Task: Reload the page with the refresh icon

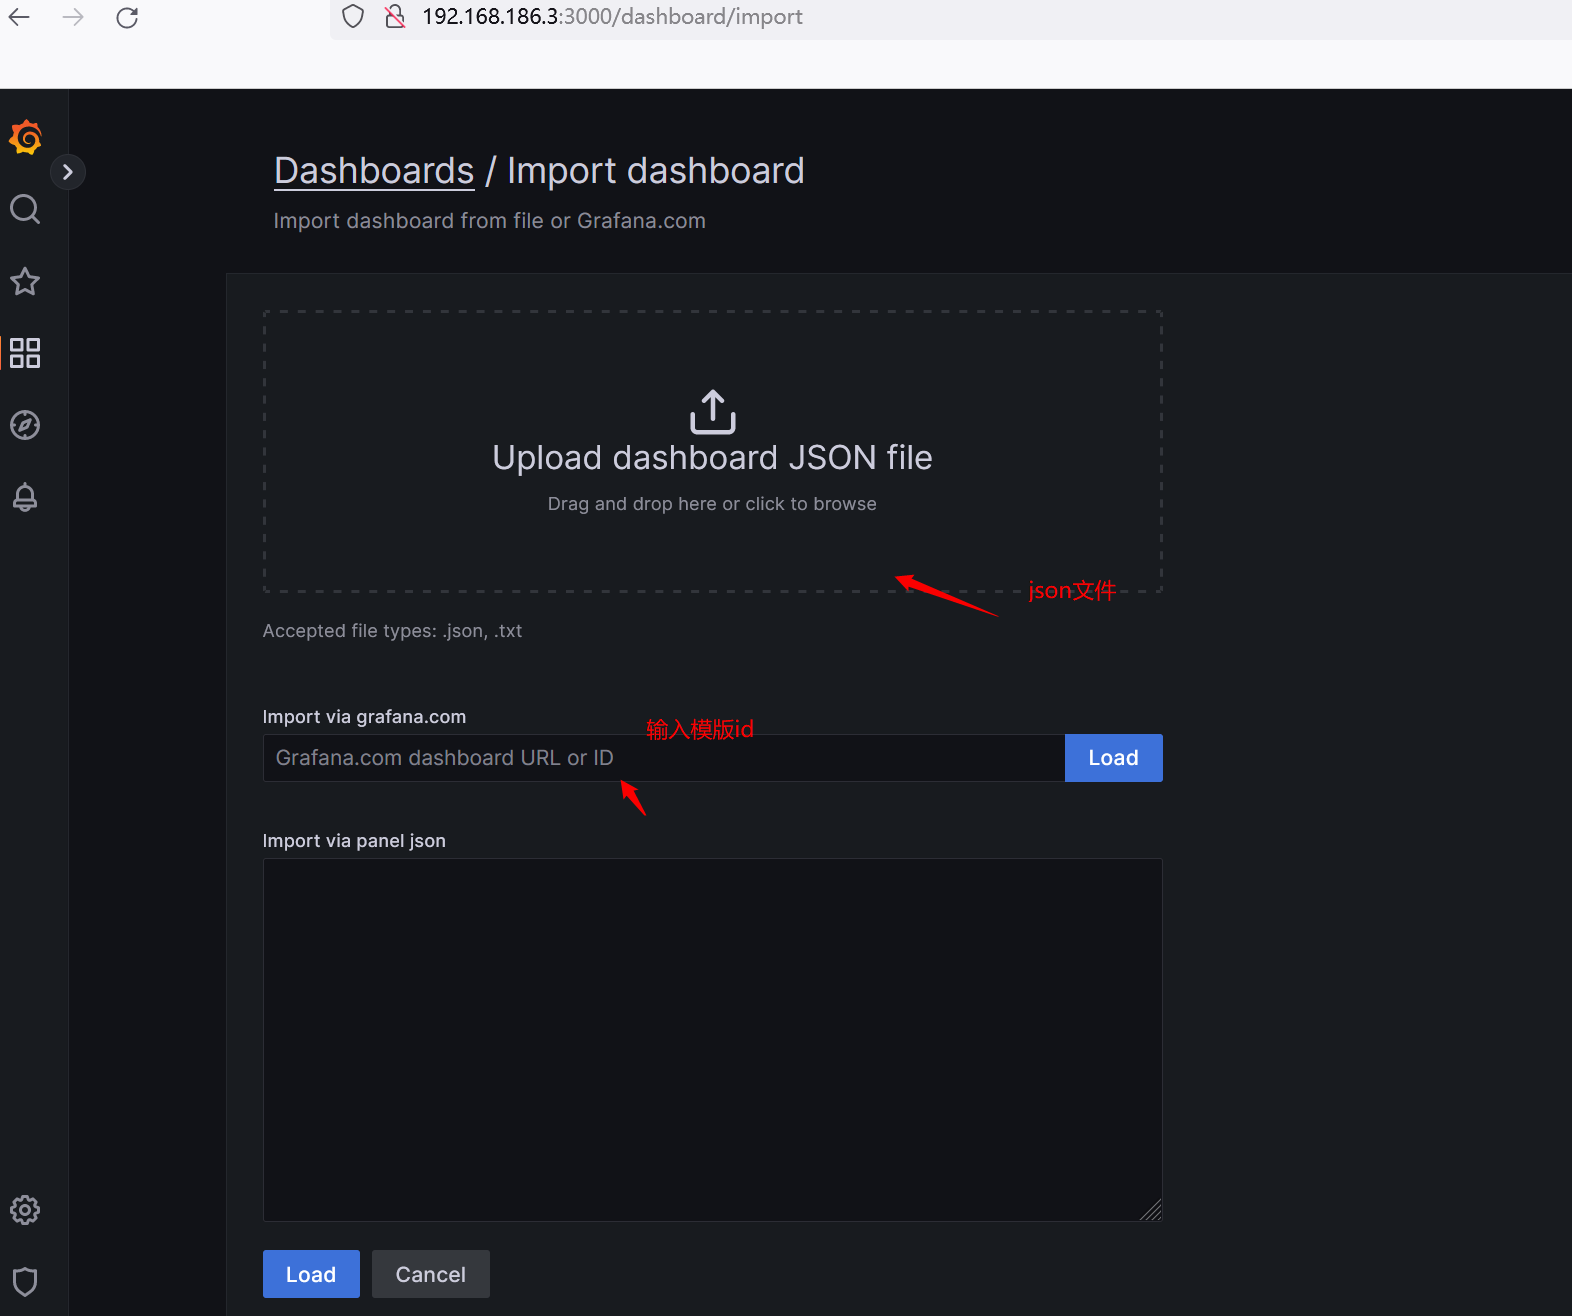Action: coord(127,17)
